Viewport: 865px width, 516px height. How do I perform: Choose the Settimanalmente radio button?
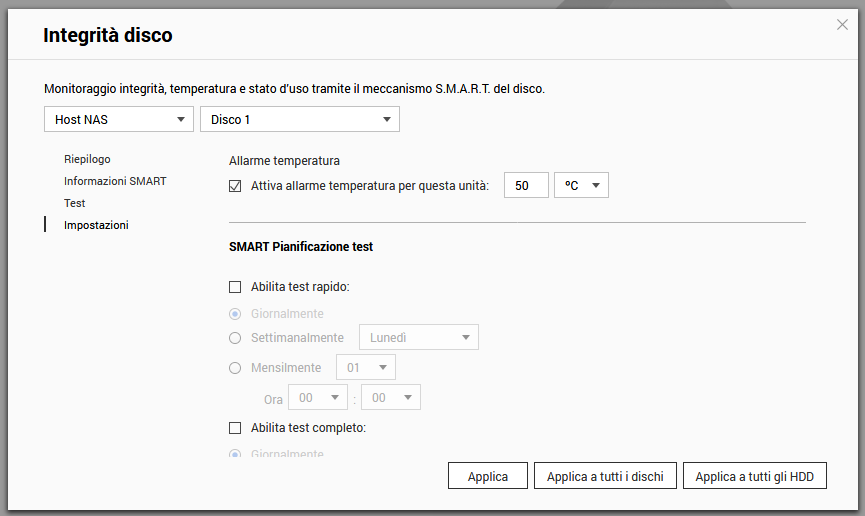[236, 338]
